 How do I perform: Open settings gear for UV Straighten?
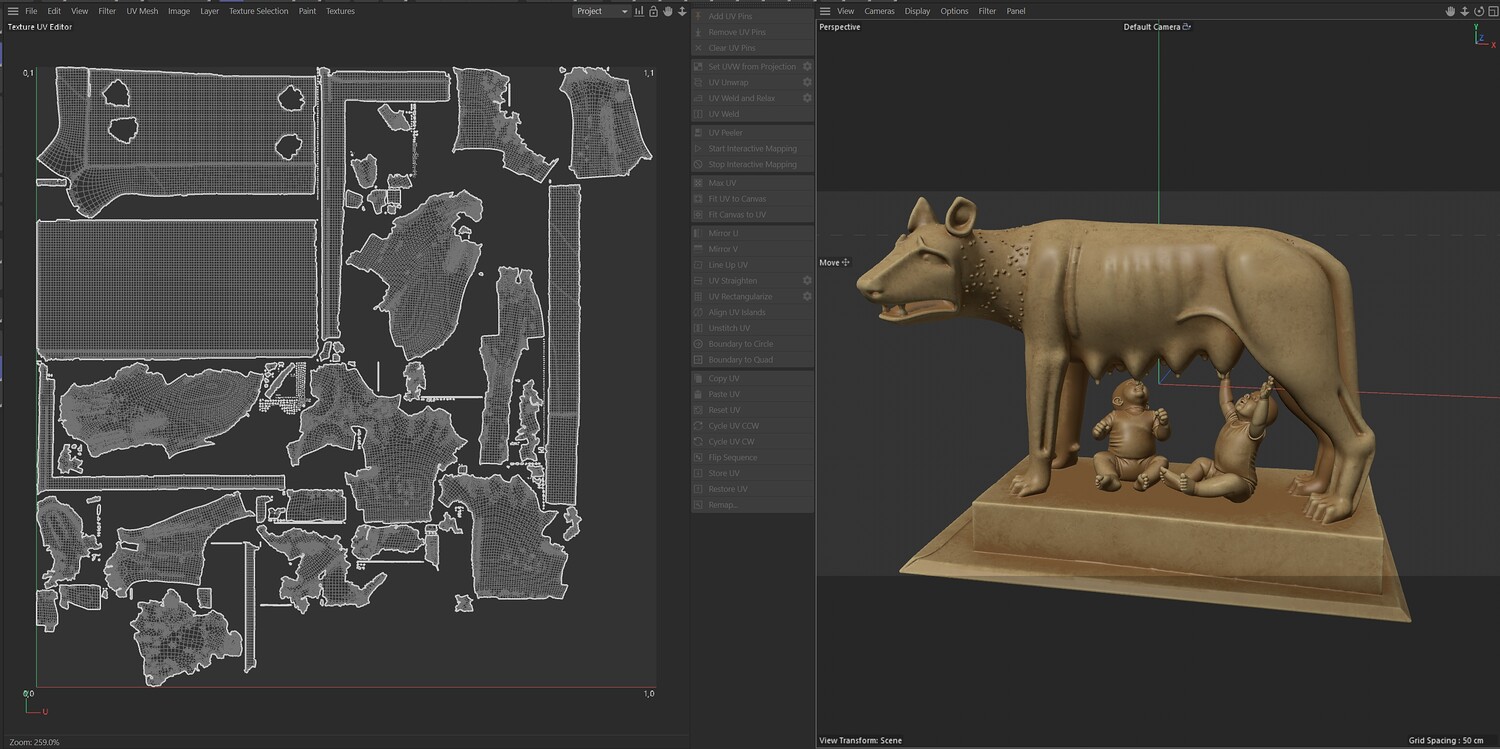(x=807, y=281)
